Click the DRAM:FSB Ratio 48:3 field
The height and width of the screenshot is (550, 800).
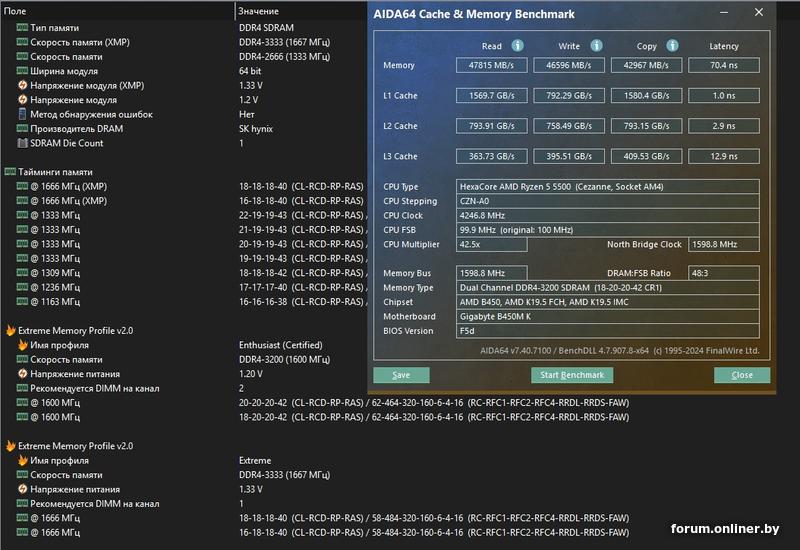point(723,273)
